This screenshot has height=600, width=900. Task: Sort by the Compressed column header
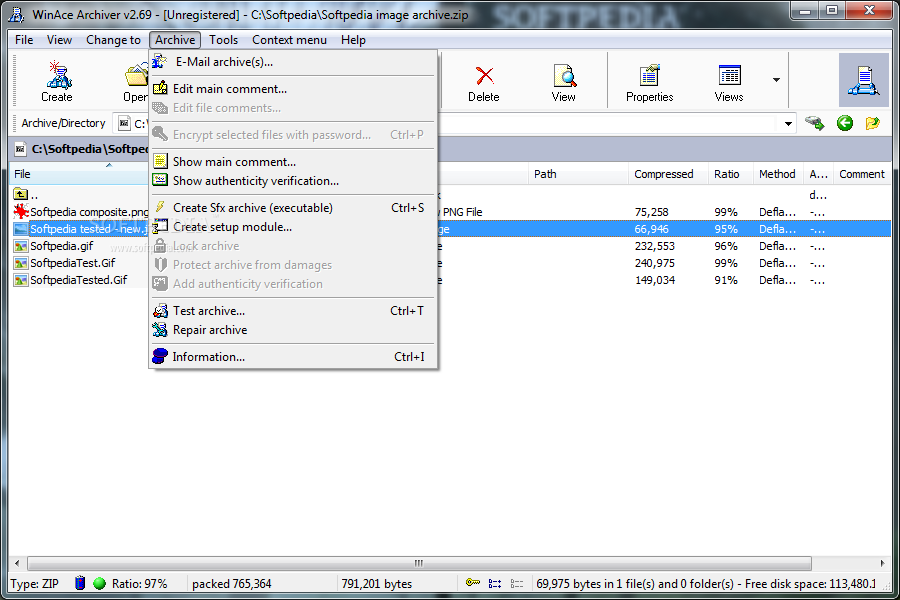click(x=668, y=174)
